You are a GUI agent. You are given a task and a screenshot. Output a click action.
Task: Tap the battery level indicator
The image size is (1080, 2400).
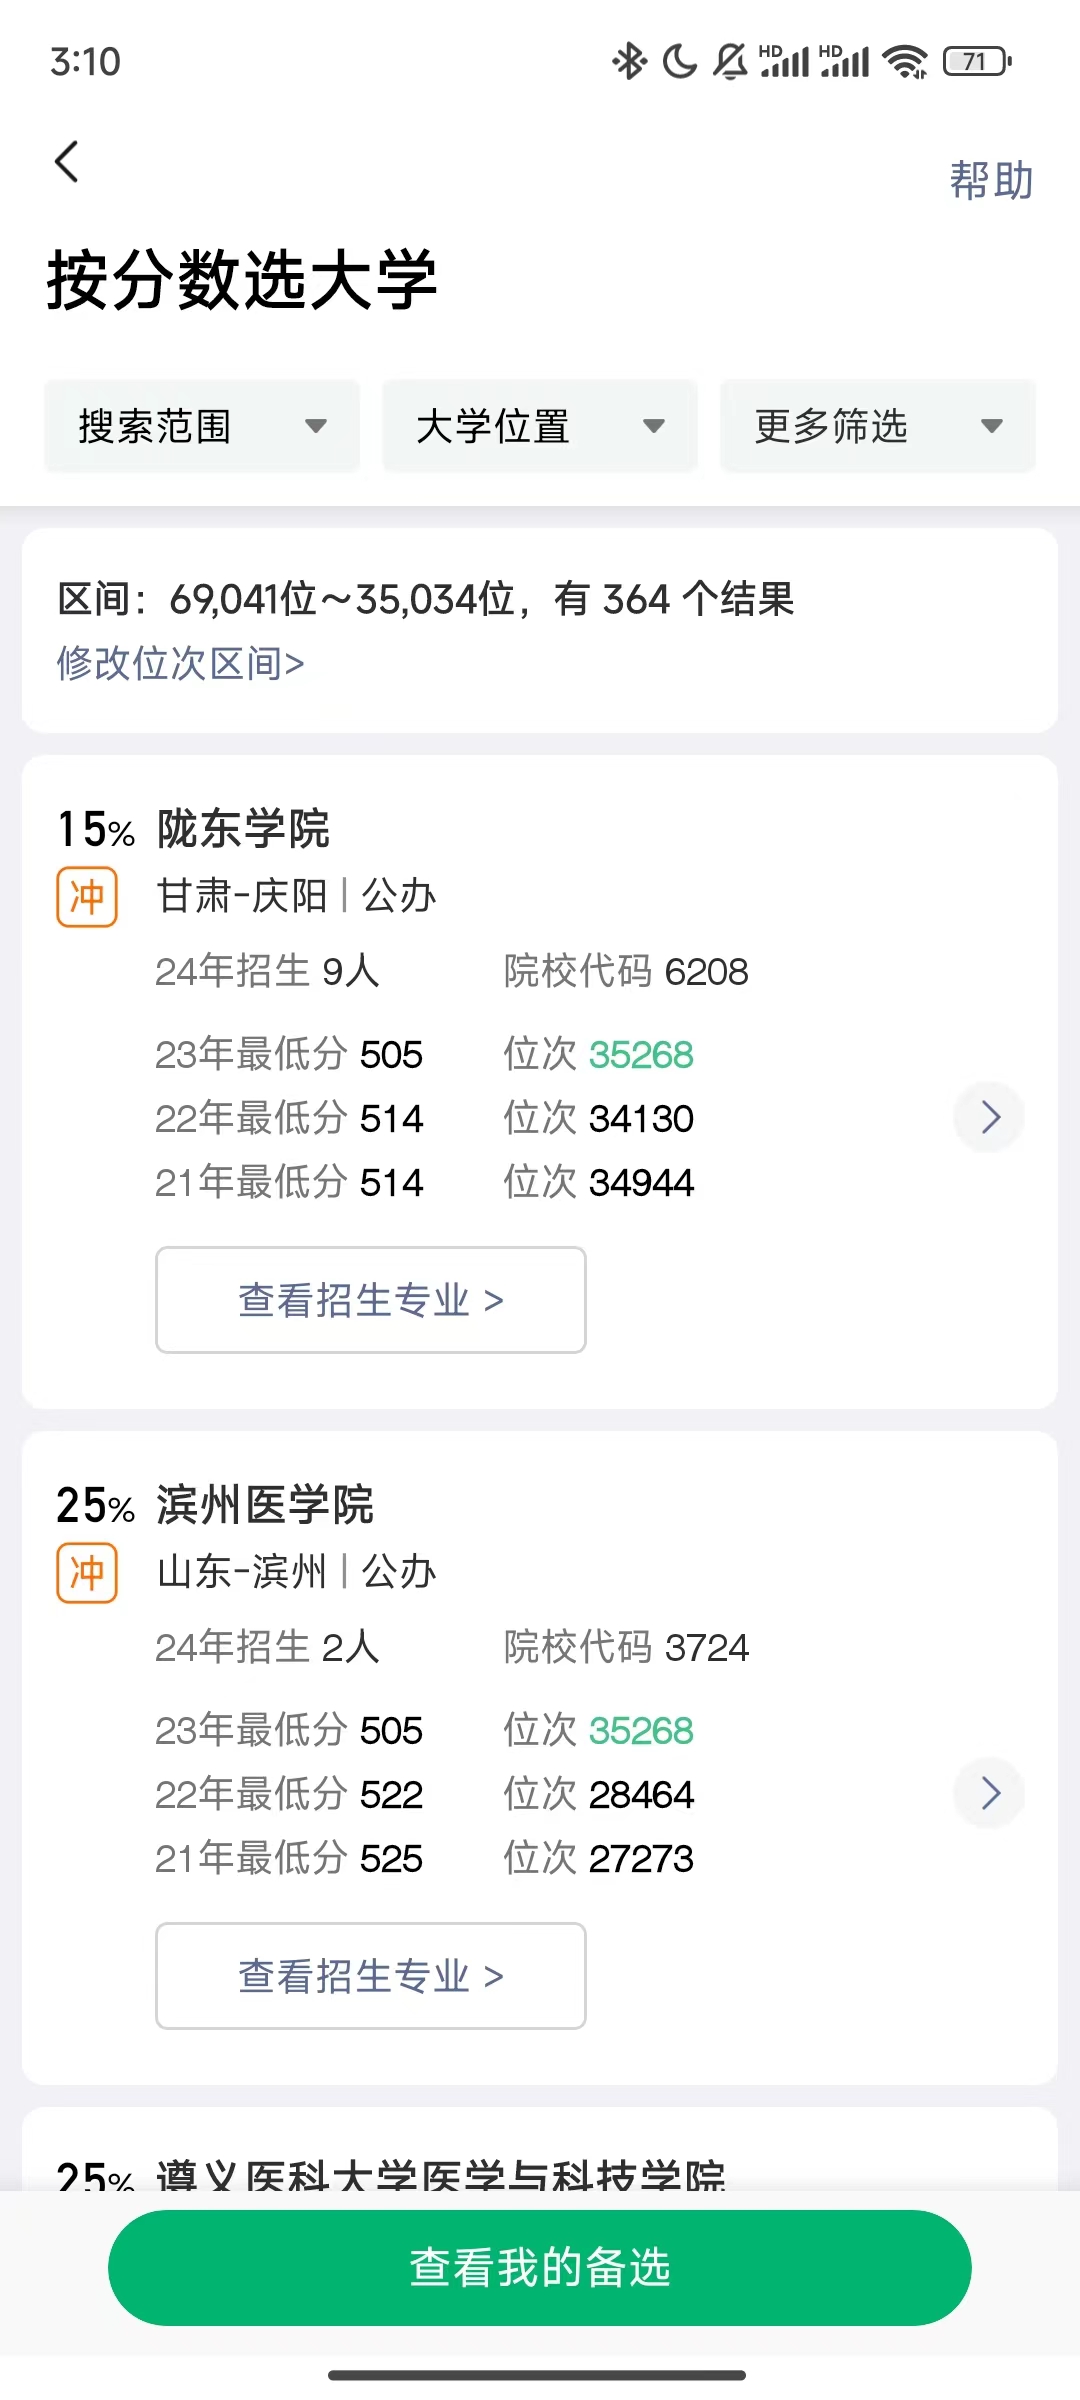977,62
